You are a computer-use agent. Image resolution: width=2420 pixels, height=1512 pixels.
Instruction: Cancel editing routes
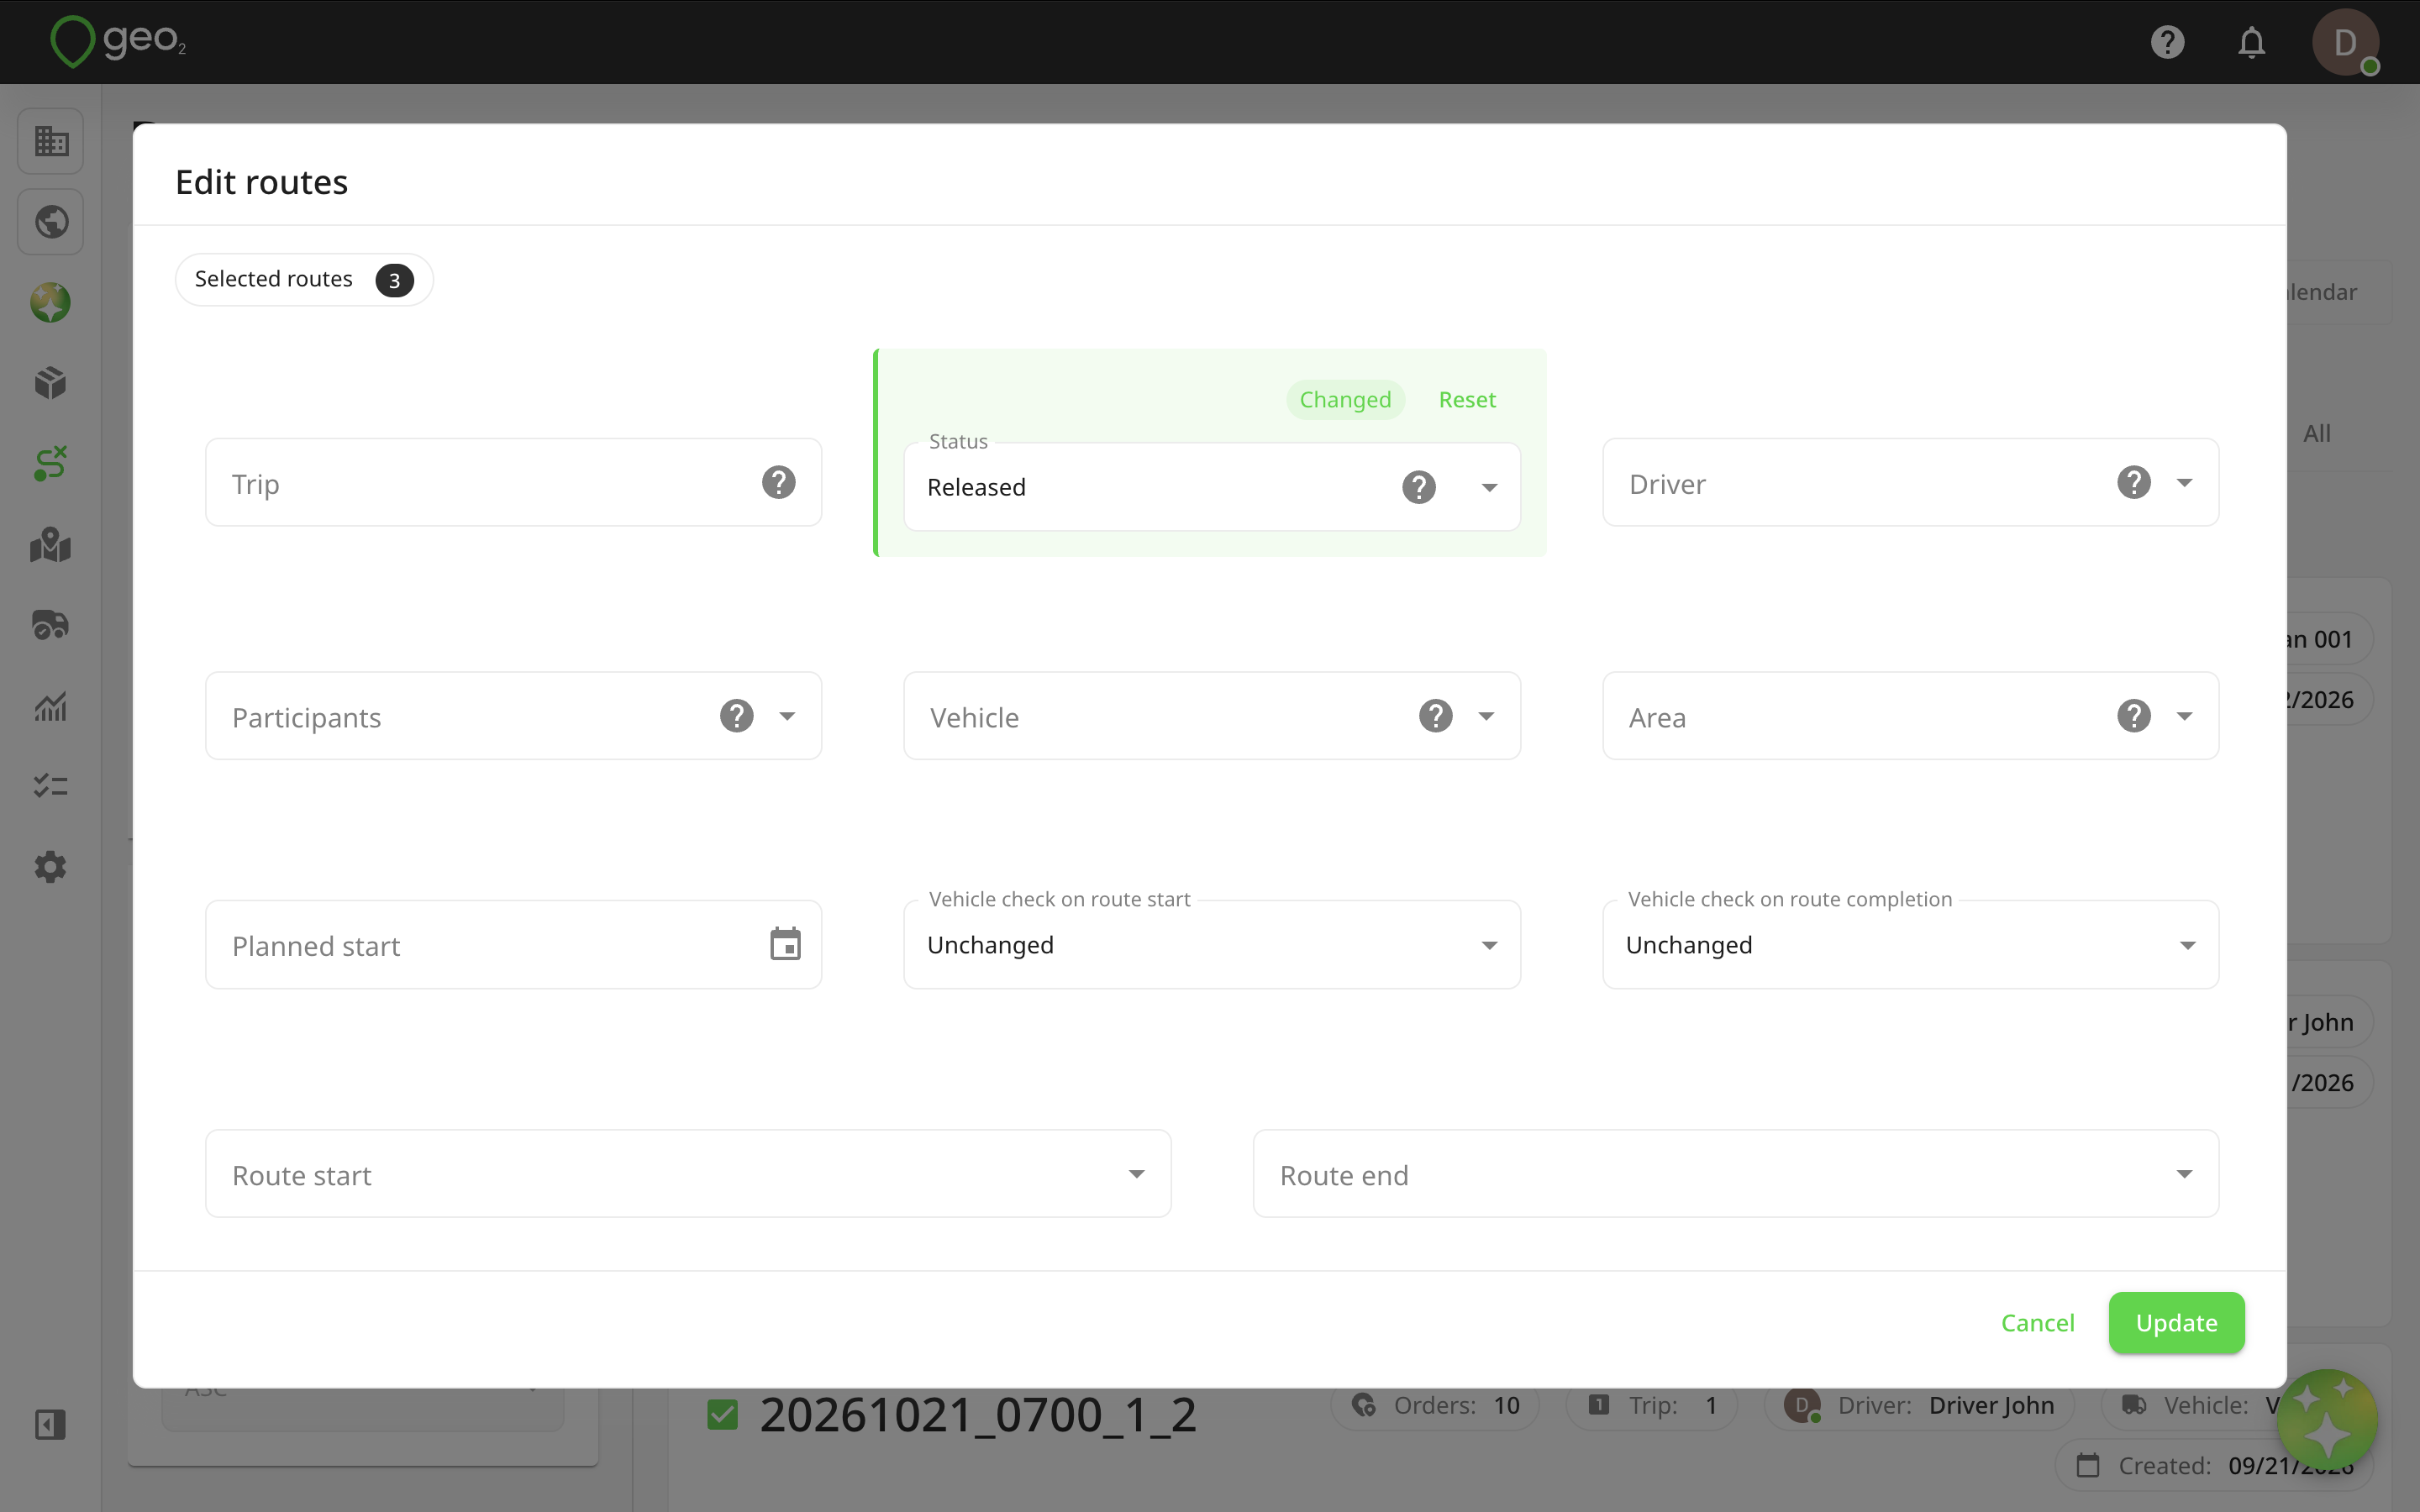(x=2038, y=1323)
